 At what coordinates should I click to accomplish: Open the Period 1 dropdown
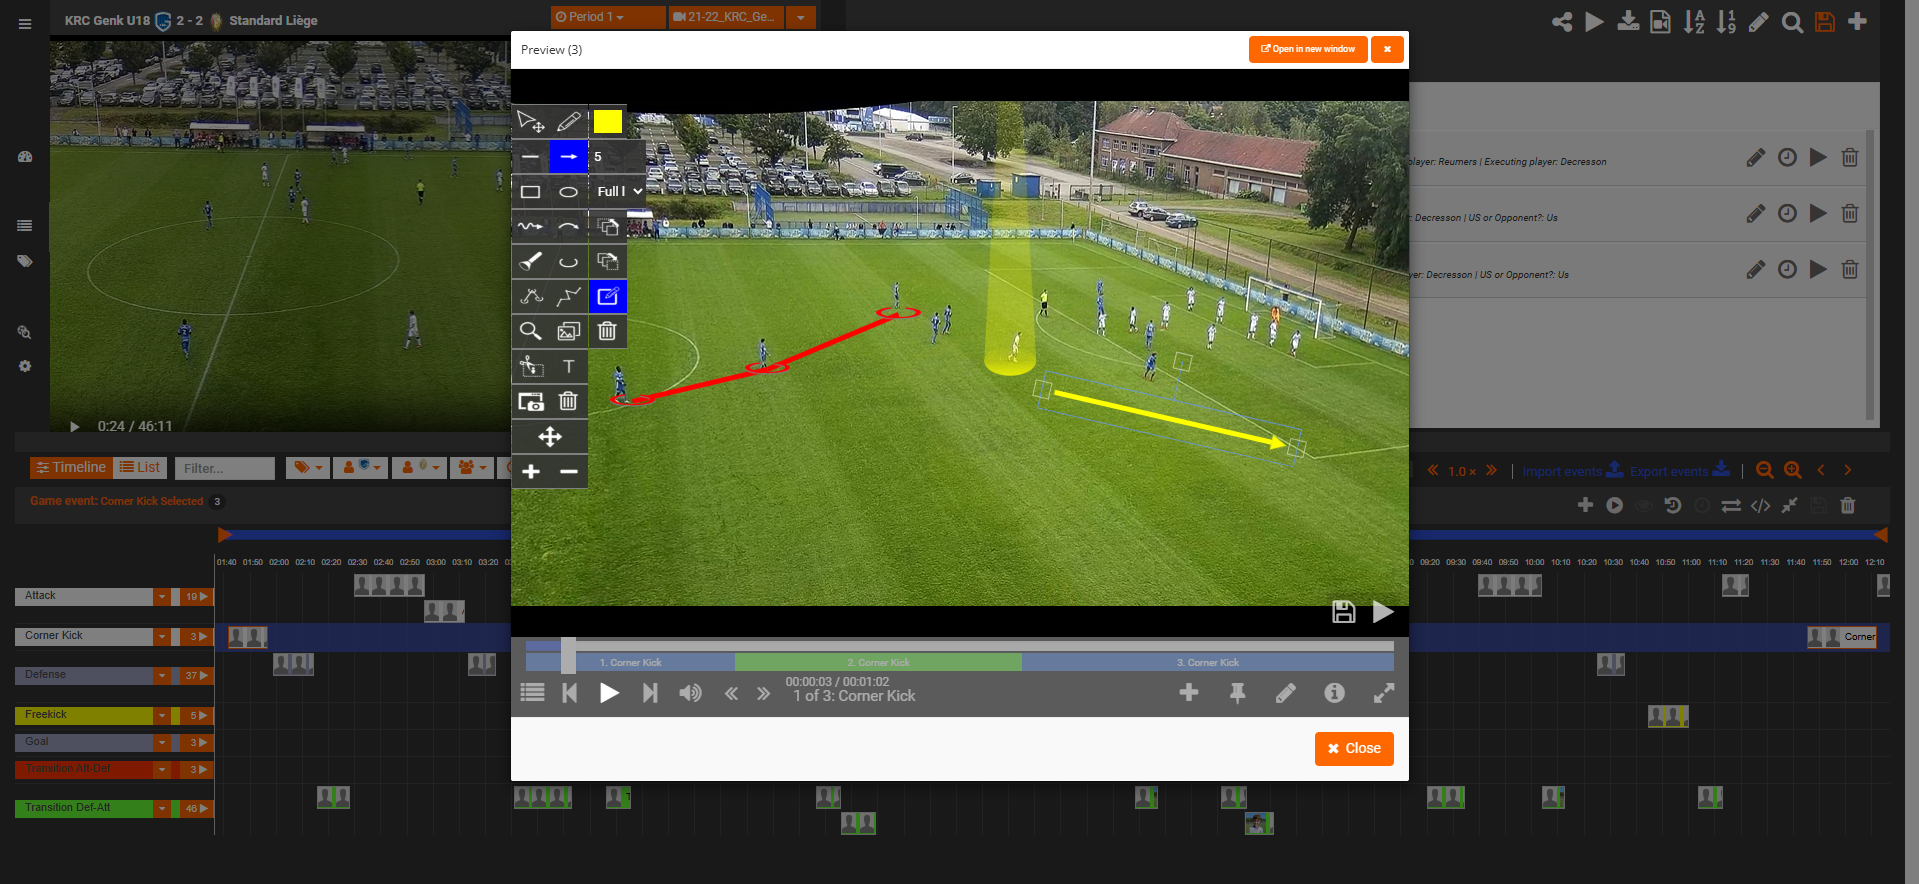pos(607,17)
